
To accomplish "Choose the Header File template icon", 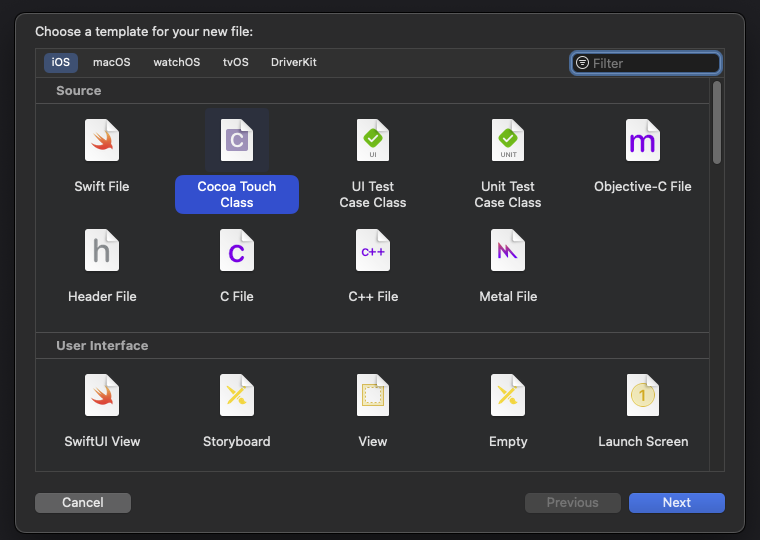I will point(102,250).
